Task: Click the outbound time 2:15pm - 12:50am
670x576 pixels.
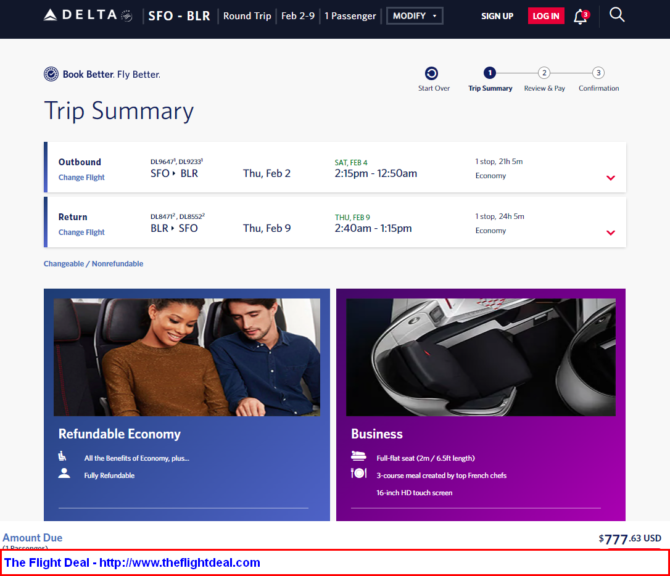Action: [376, 173]
